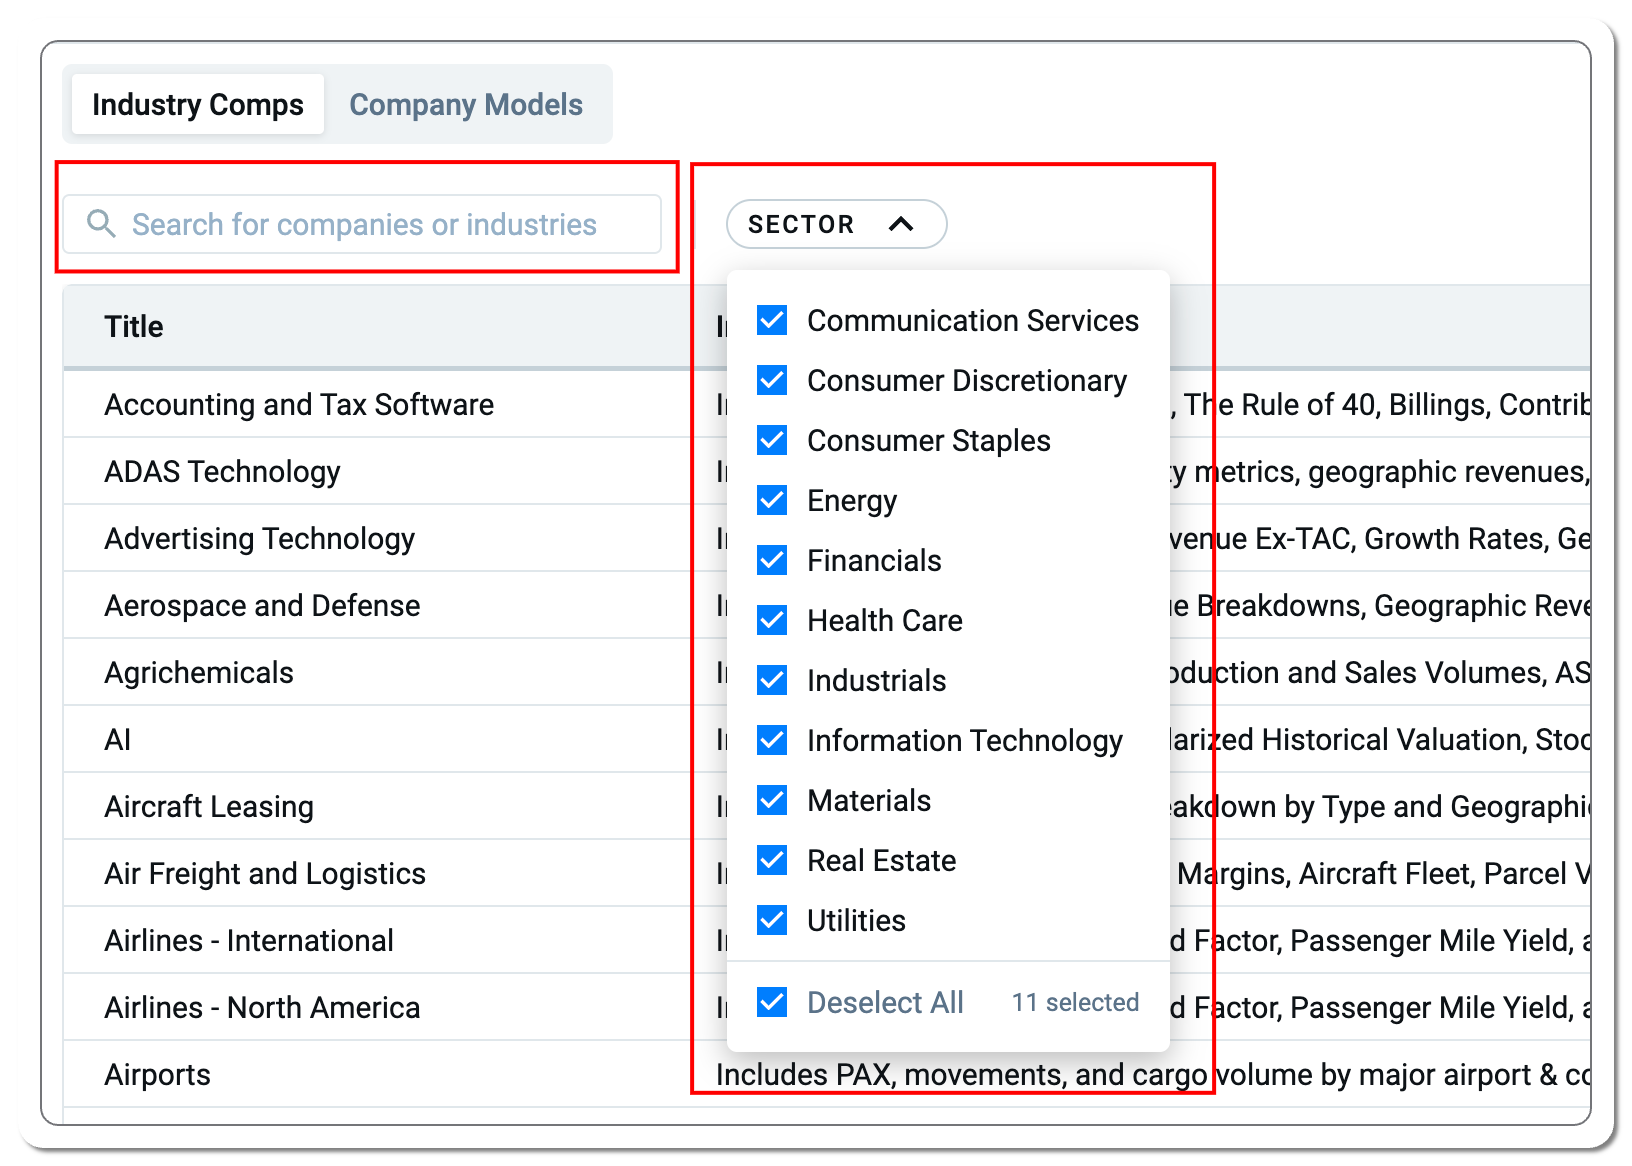This screenshot has height=1166, width=1632.
Task: Click the magnifying glass search icon
Action: pyautogui.click(x=101, y=223)
